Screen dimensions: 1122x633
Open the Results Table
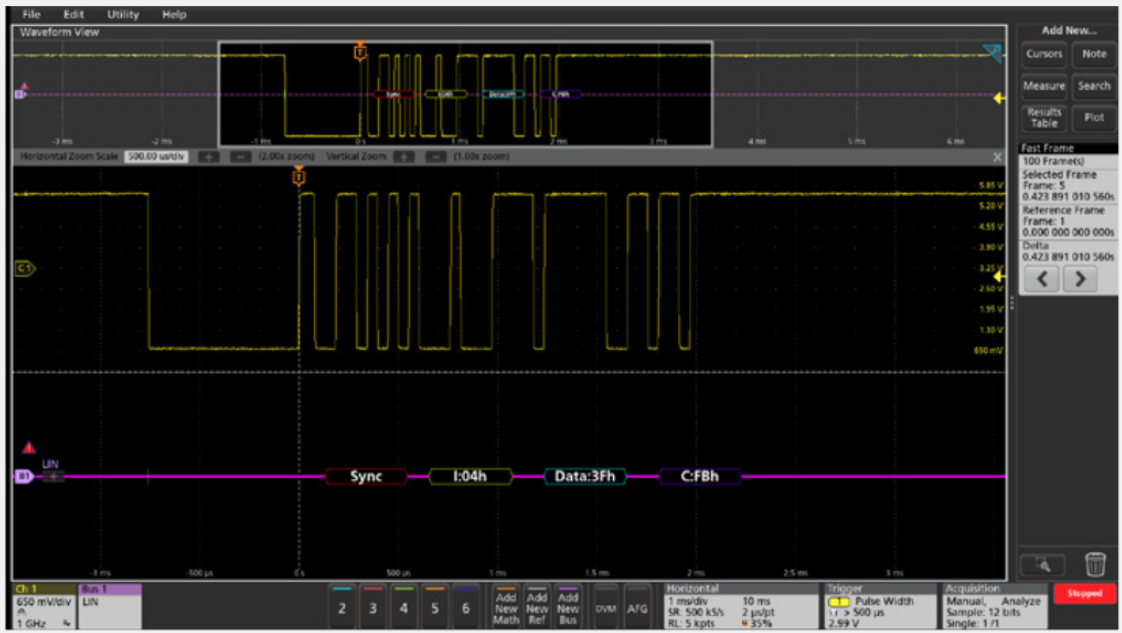pyautogui.click(x=1043, y=118)
